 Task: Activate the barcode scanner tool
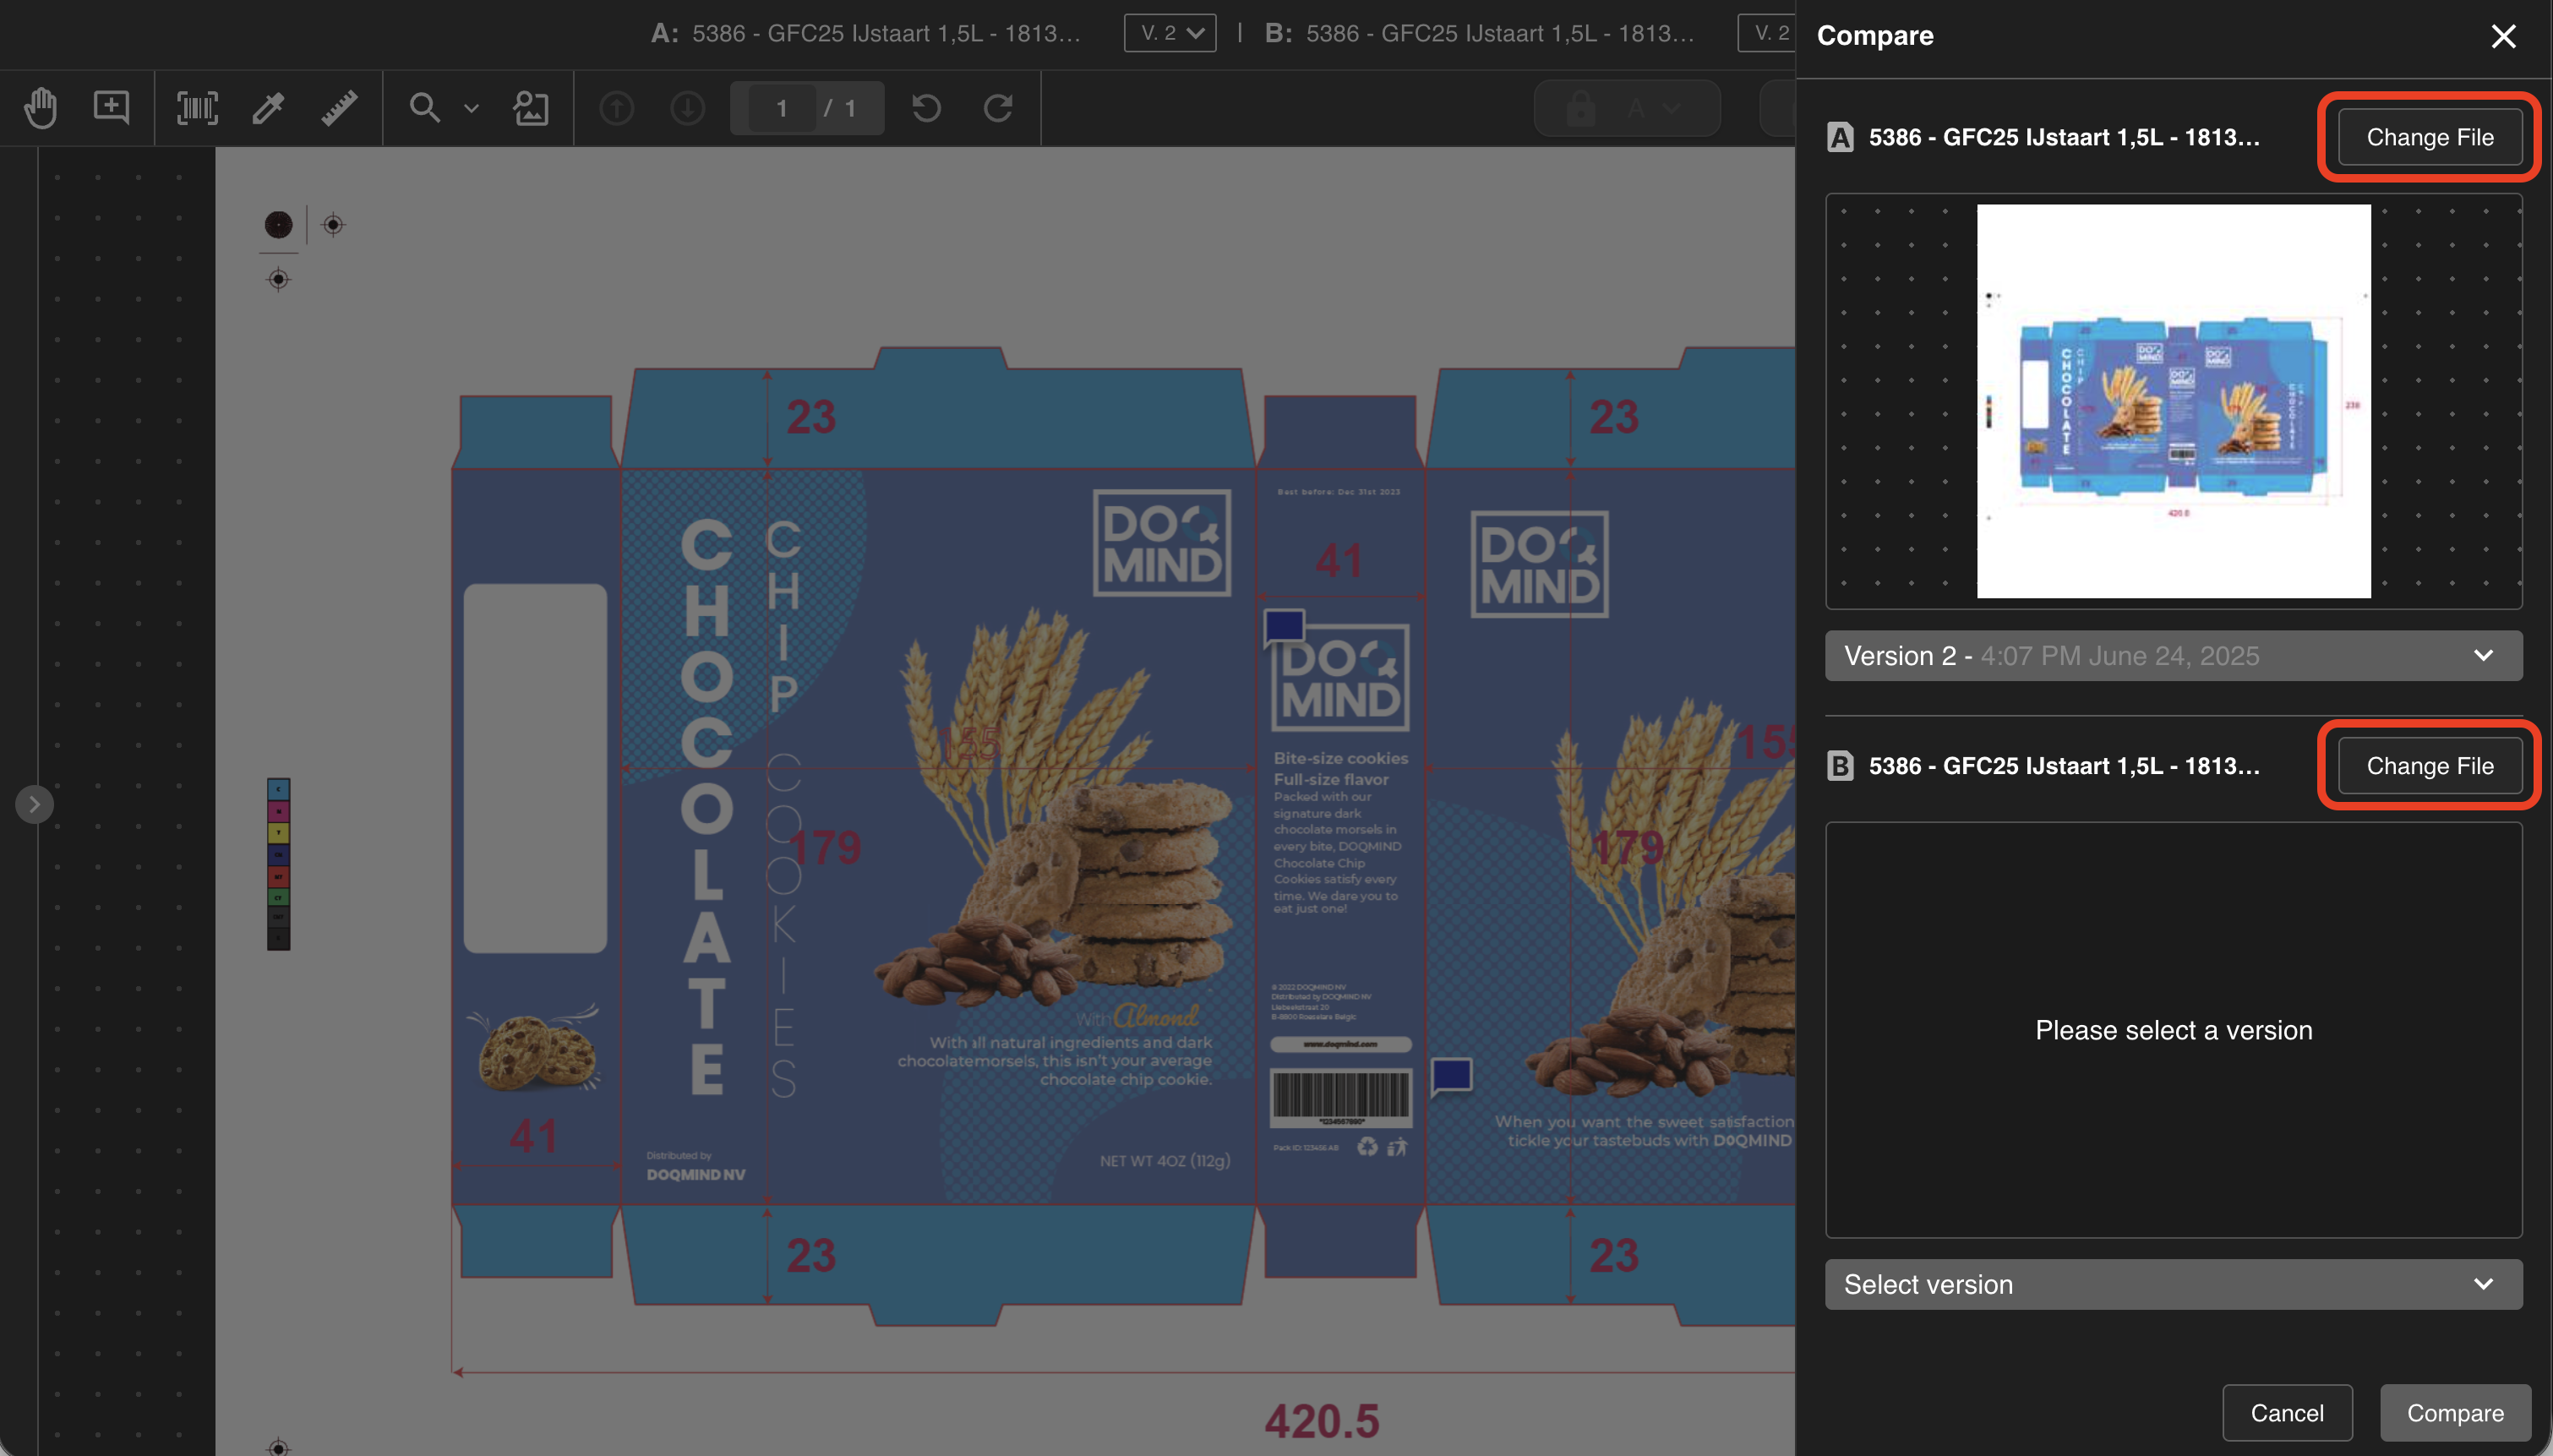(197, 108)
